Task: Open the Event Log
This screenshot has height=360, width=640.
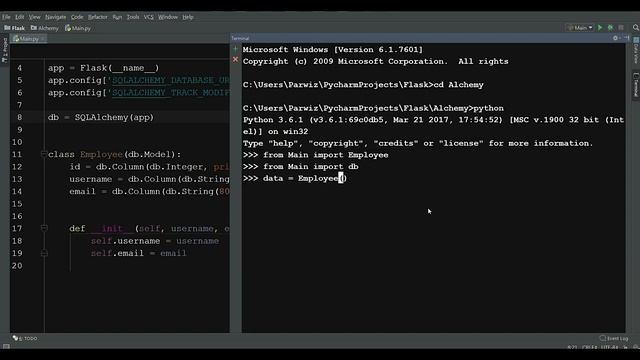Action: click(x=614, y=338)
